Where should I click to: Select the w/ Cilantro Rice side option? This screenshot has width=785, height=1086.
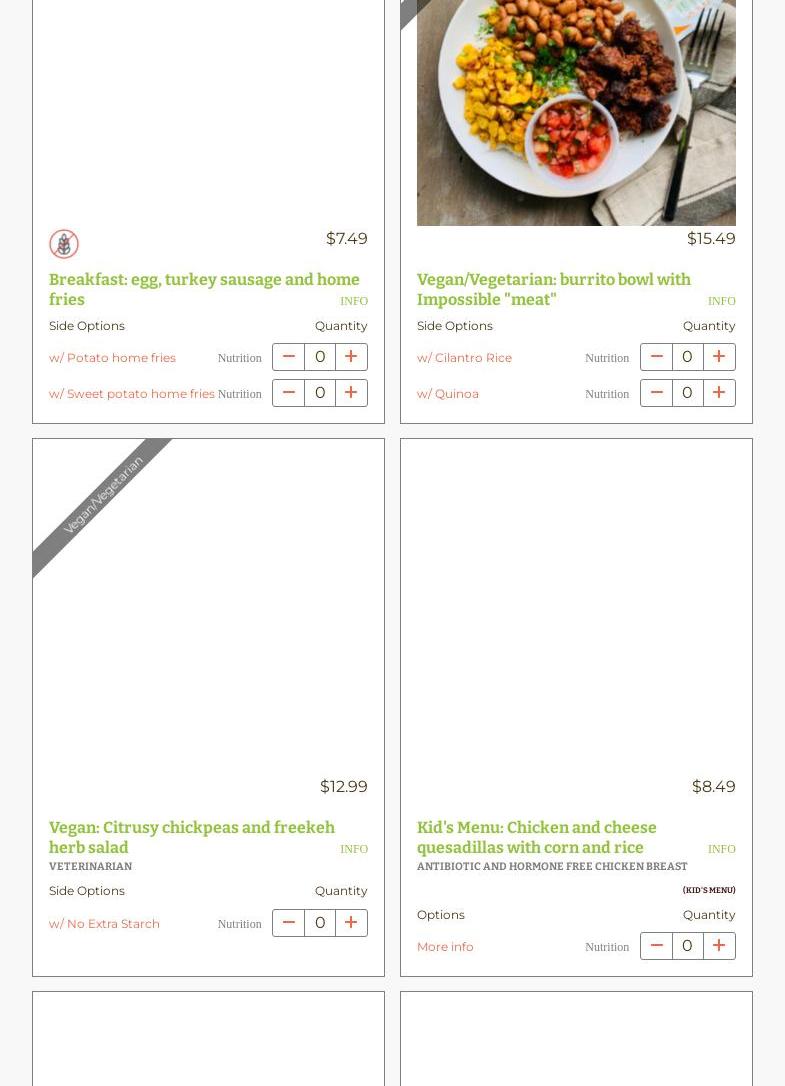pyautogui.click(x=464, y=357)
